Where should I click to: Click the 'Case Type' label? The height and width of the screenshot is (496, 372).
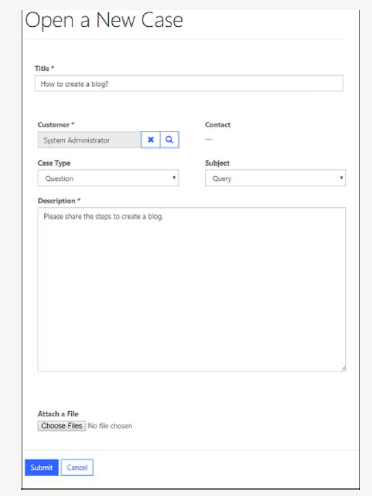click(54, 163)
